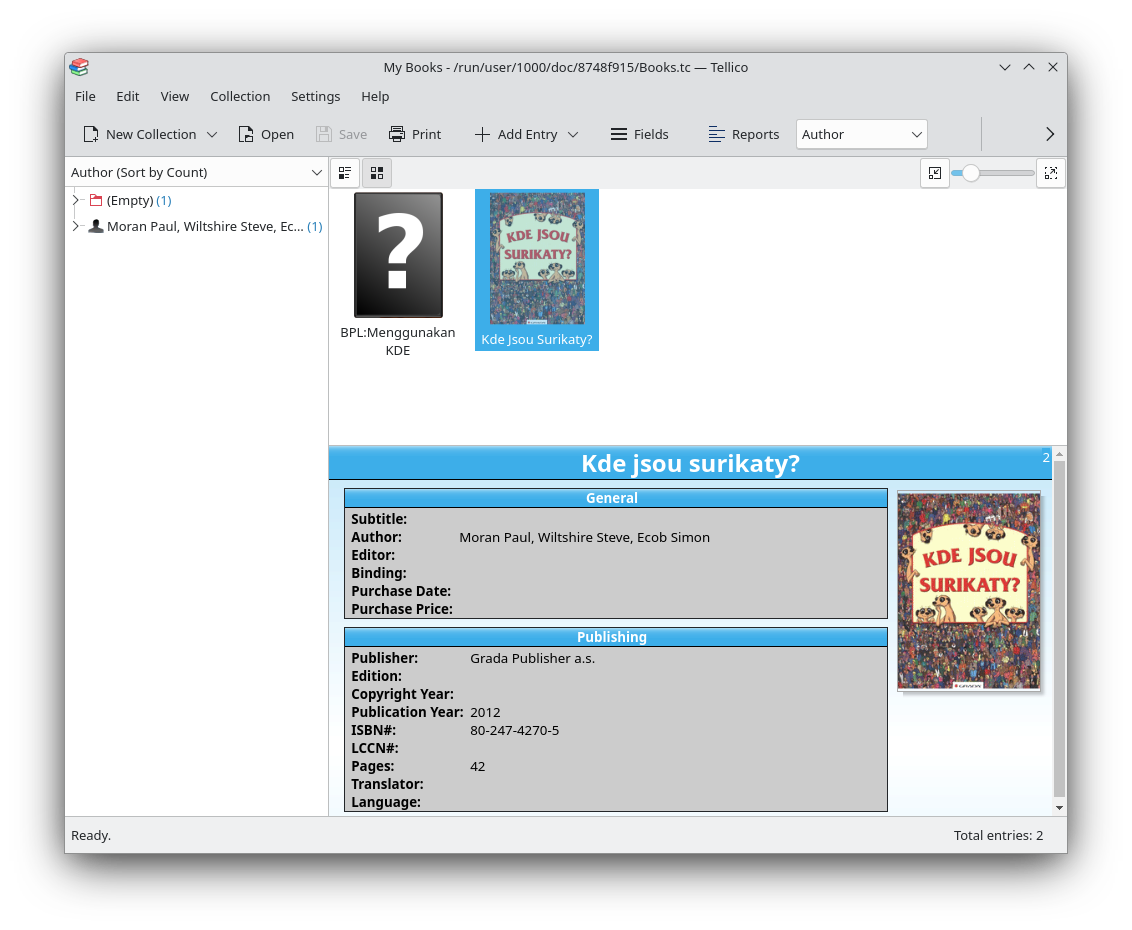Open the New Collection dropdown arrow
The height and width of the screenshot is (930, 1132).
click(212, 134)
